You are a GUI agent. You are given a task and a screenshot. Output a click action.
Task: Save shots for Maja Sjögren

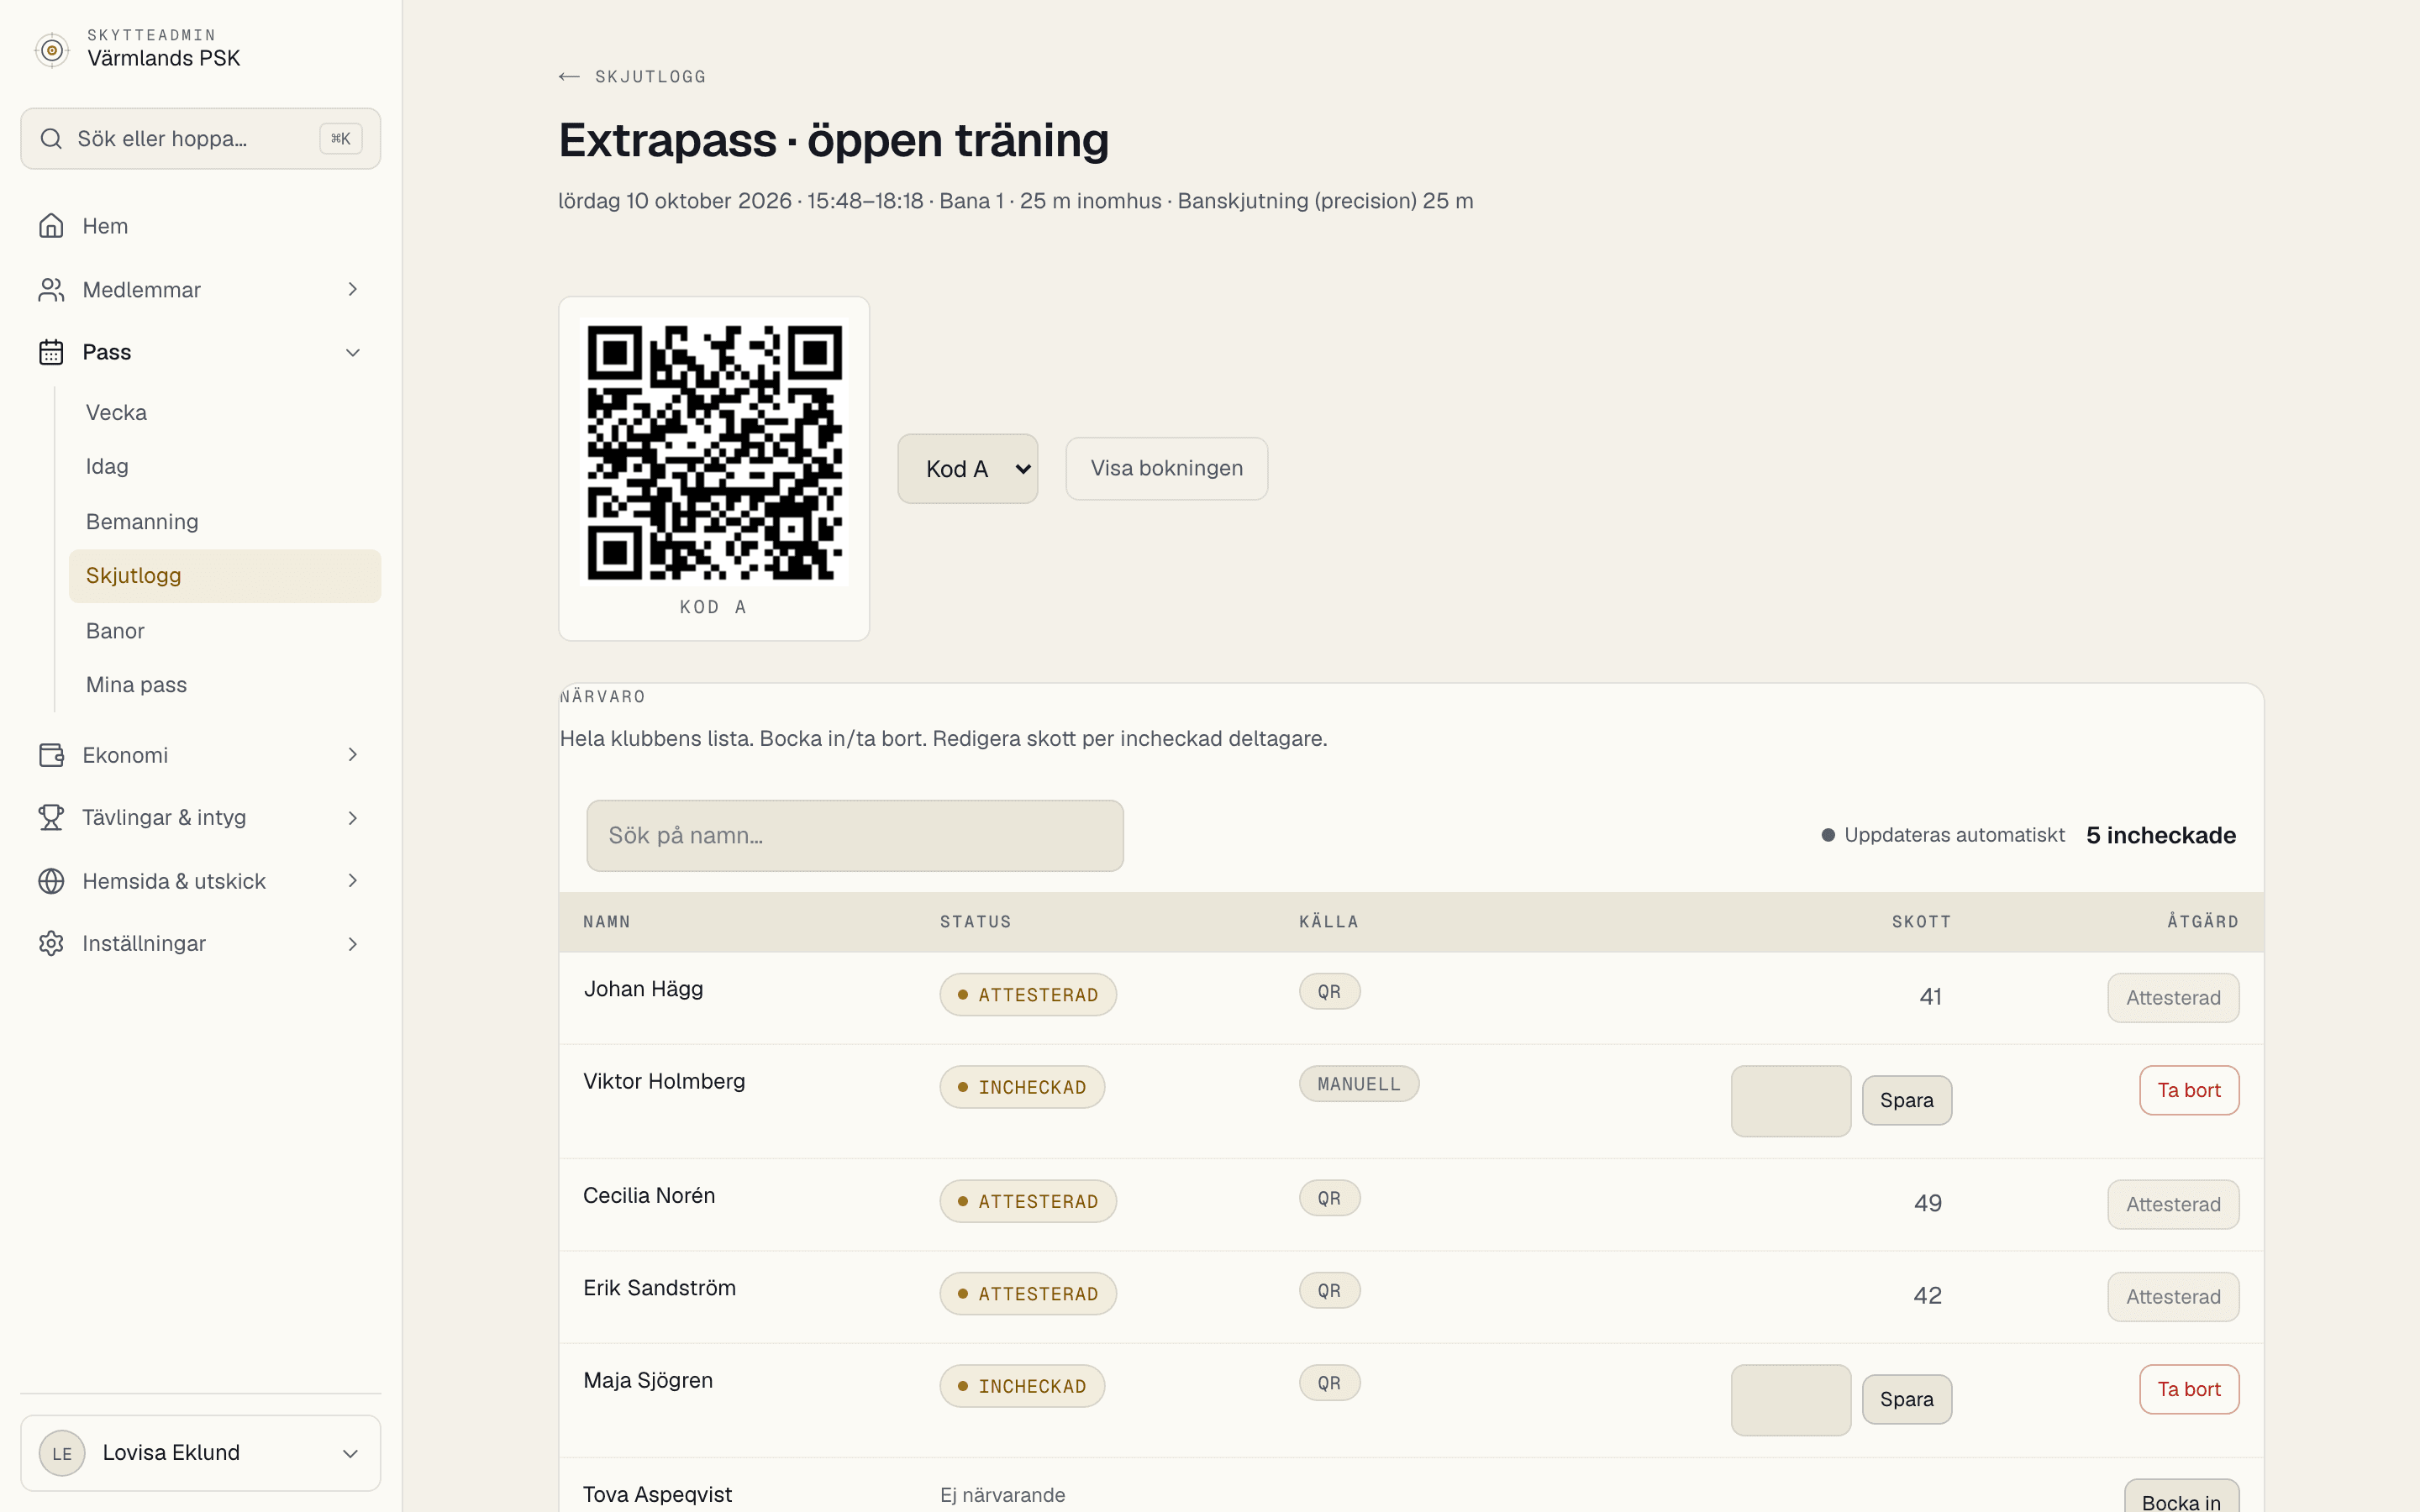pos(1906,1400)
